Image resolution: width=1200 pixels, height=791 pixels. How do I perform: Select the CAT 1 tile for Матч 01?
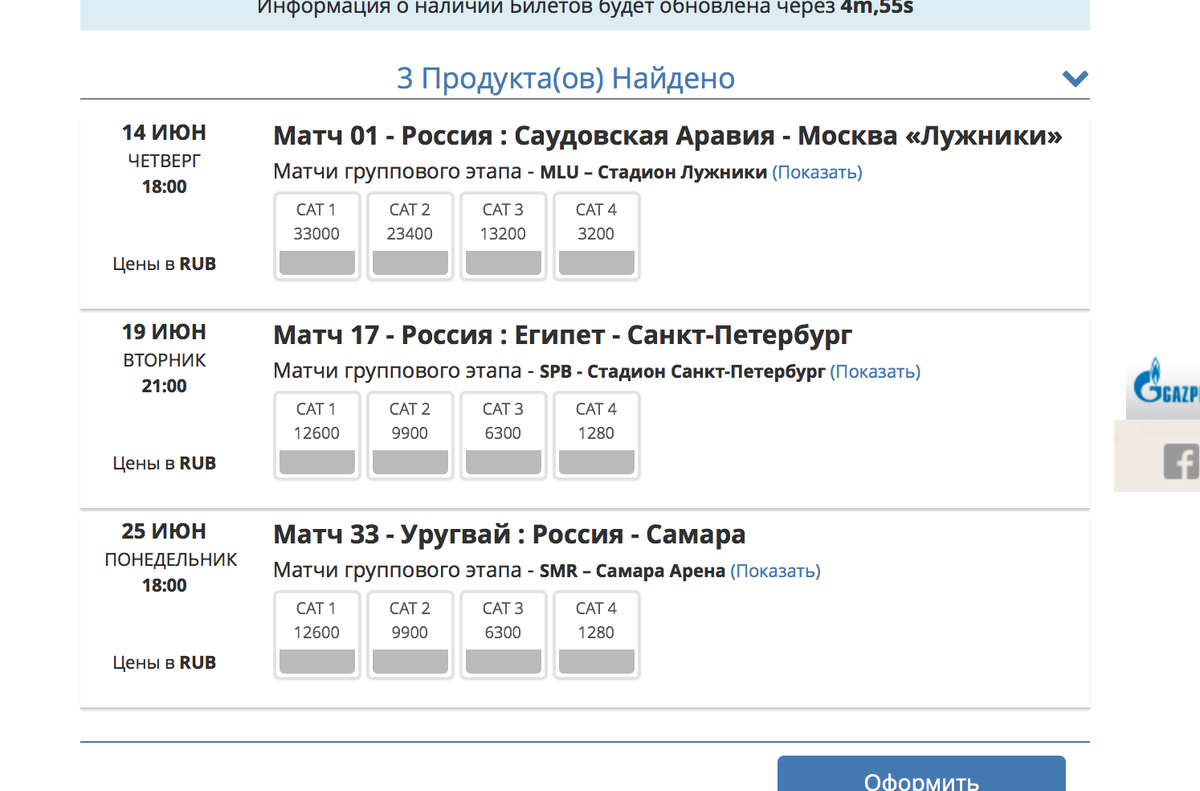pyautogui.click(x=316, y=235)
